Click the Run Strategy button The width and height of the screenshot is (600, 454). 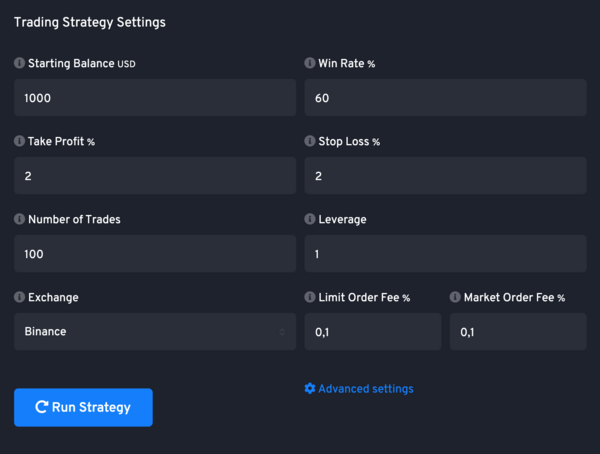tap(83, 407)
